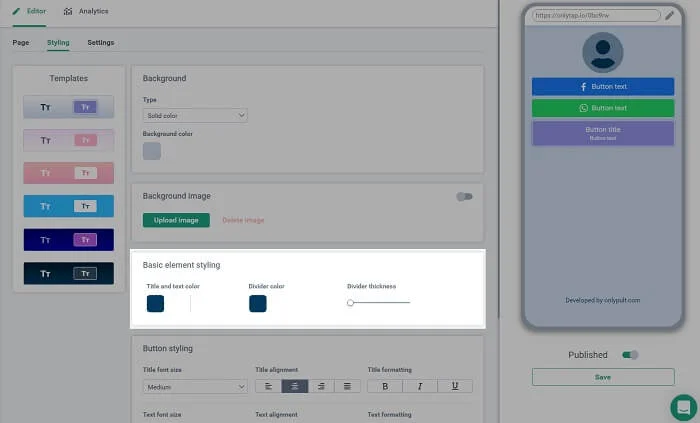Select left title alignment icon
This screenshot has height=423, width=700.
[269, 386]
